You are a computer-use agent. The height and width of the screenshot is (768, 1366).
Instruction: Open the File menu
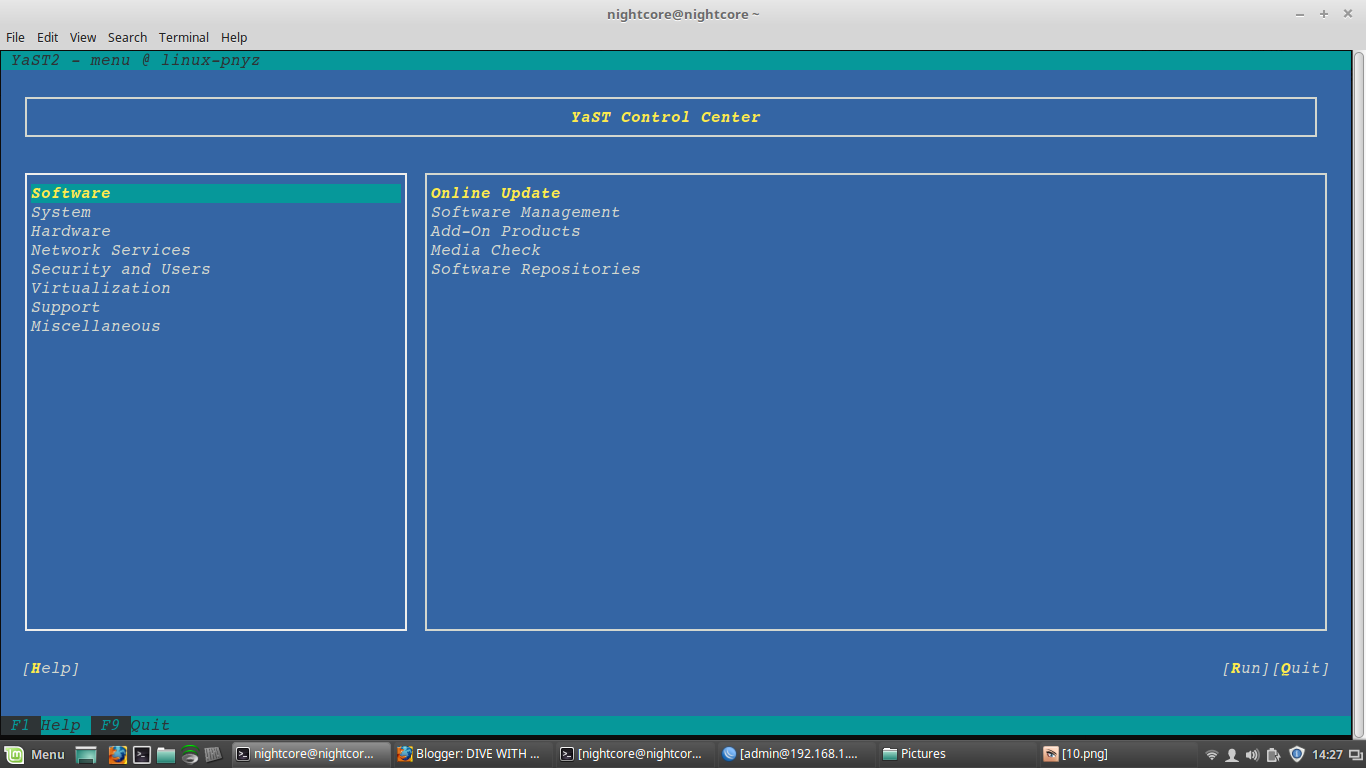(15, 37)
